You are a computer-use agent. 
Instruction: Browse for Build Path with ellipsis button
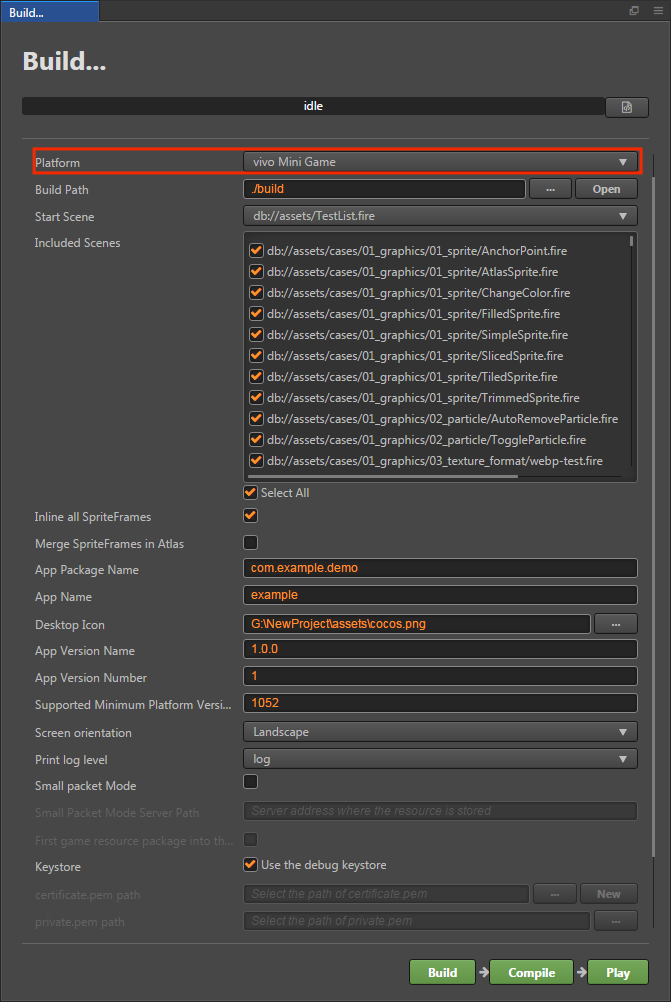[550, 189]
